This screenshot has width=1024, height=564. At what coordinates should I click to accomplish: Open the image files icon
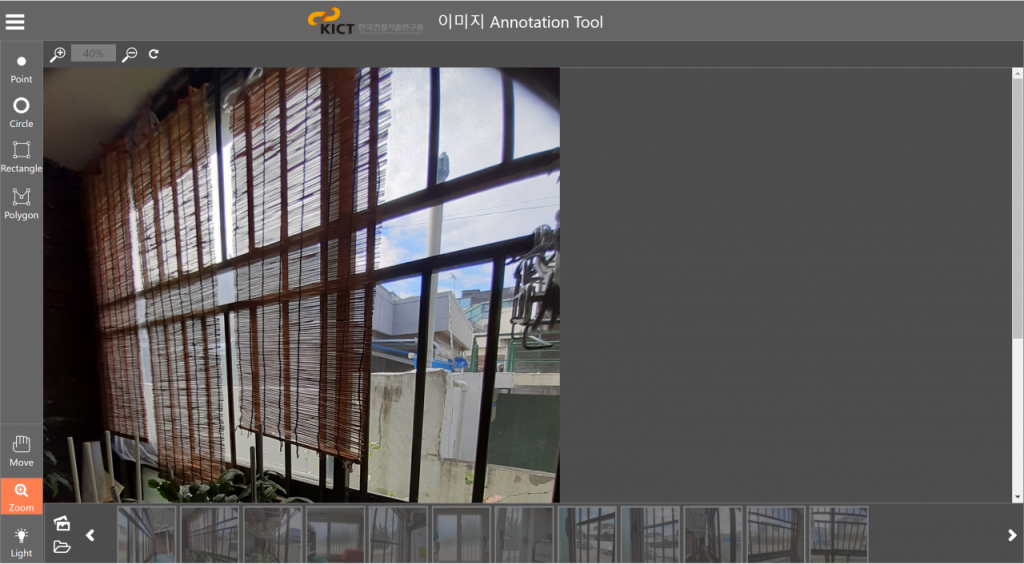click(62, 523)
